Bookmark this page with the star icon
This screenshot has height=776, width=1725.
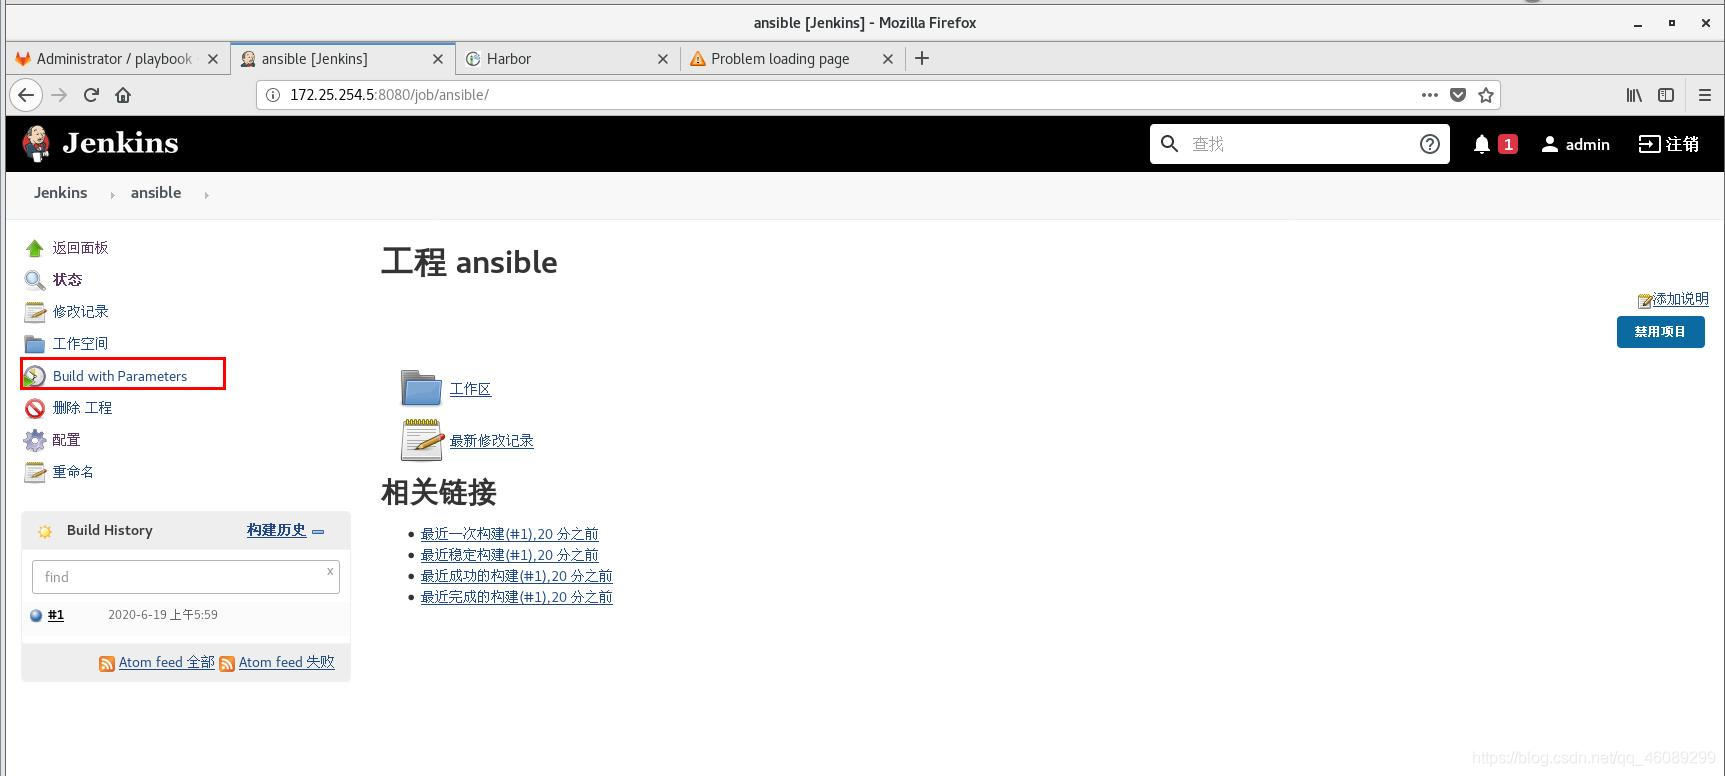(x=1486, y=95)
